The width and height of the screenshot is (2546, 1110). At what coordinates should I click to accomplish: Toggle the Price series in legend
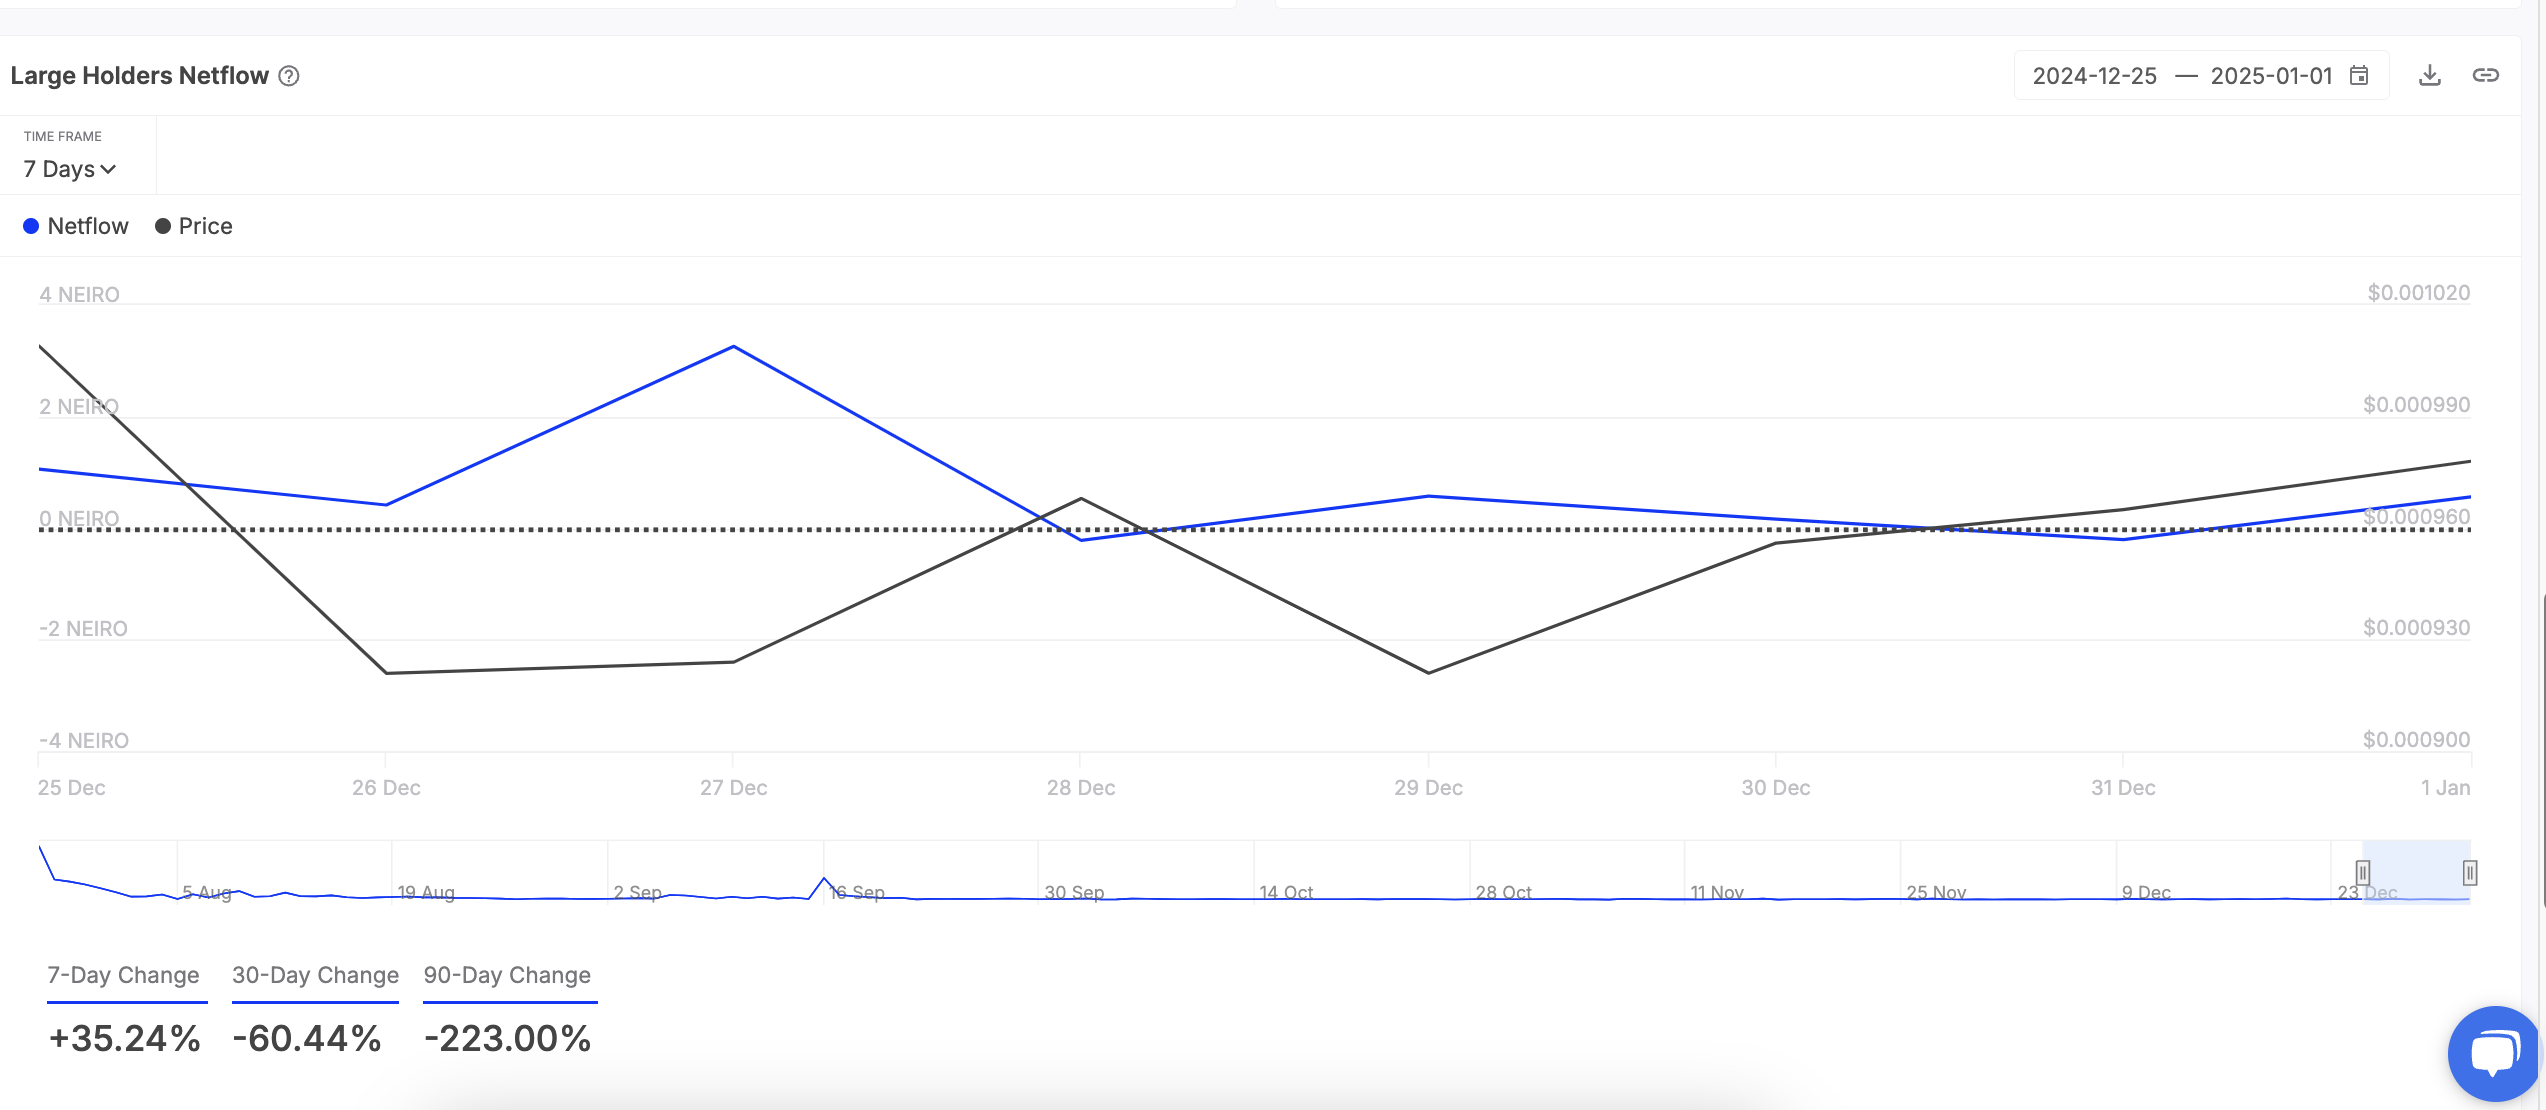click(205, 226)
